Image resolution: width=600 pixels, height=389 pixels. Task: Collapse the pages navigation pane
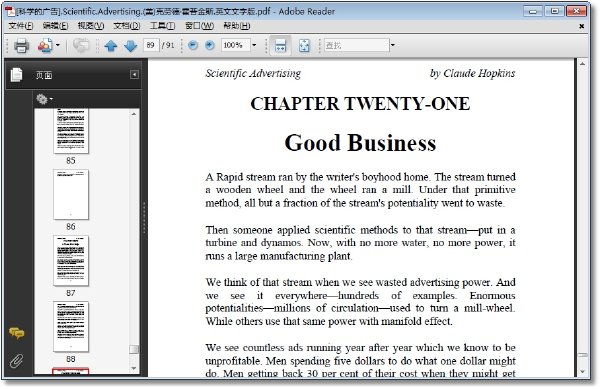[x=134, y=74]
